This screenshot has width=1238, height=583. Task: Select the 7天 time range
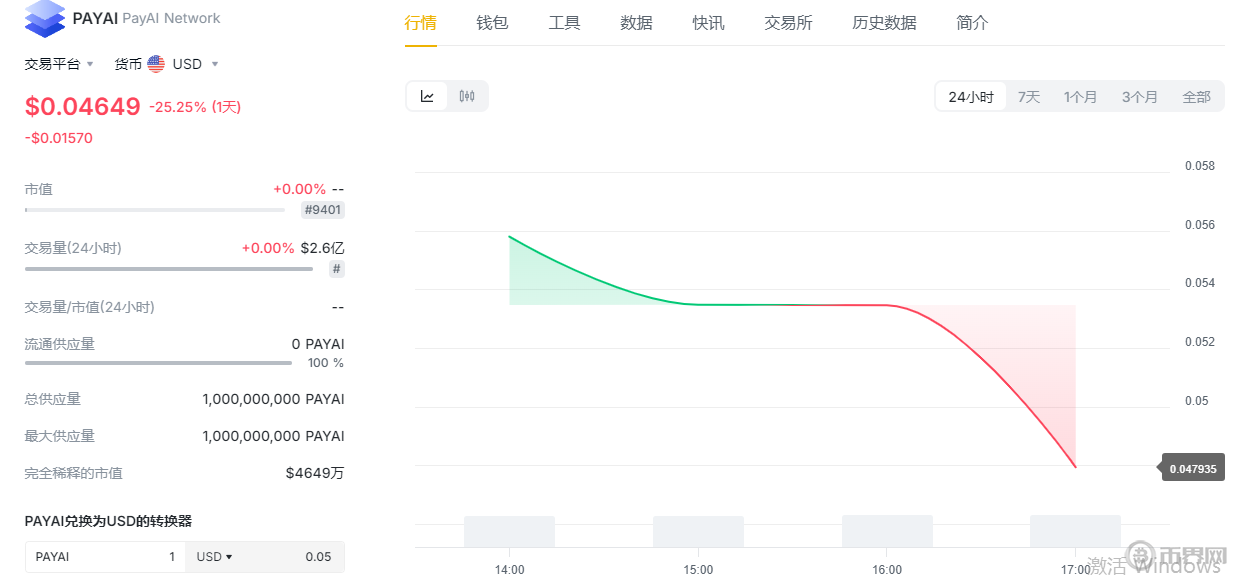tap(1028, 95)
